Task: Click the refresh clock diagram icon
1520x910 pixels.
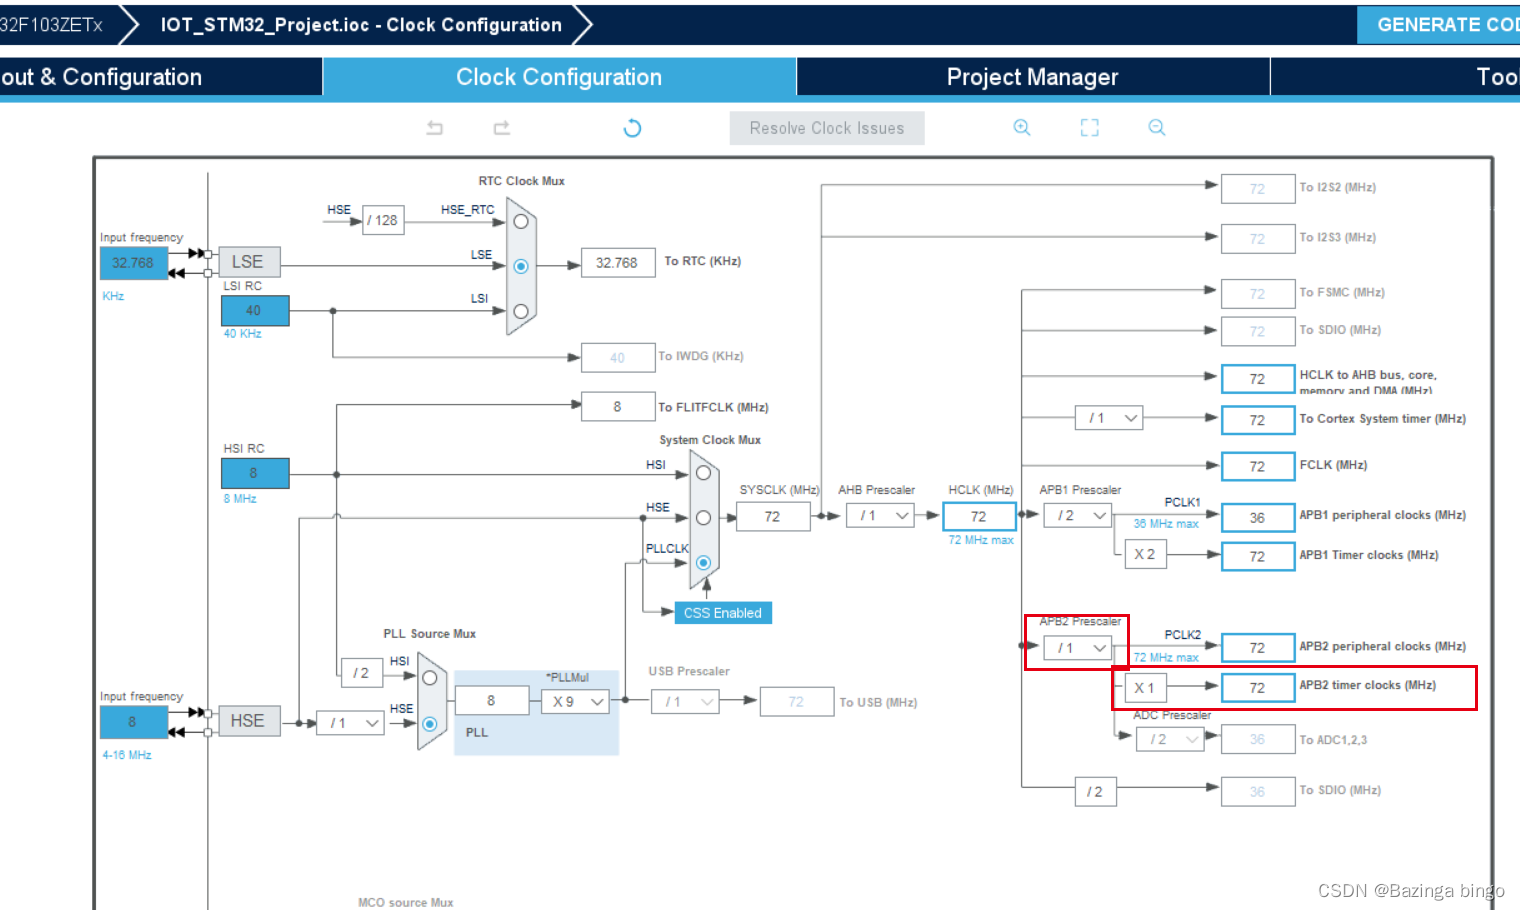Action: click(632, 128)
